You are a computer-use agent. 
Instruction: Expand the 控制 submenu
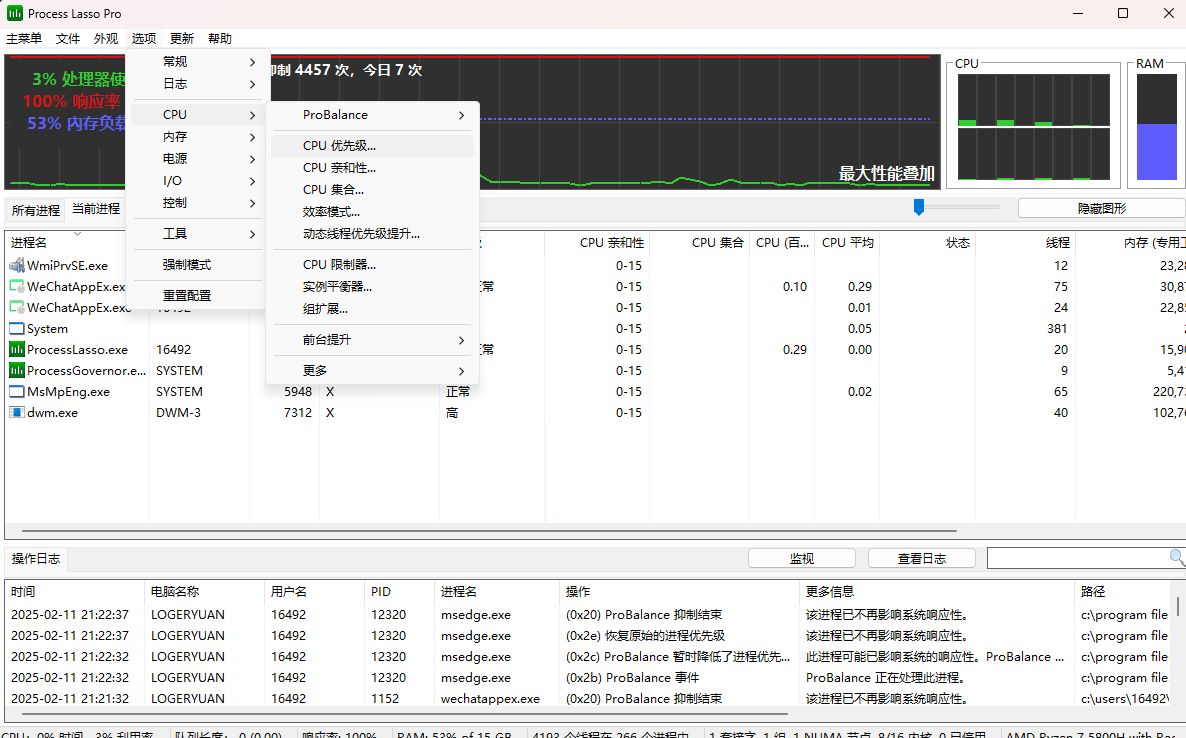point(199,203)
